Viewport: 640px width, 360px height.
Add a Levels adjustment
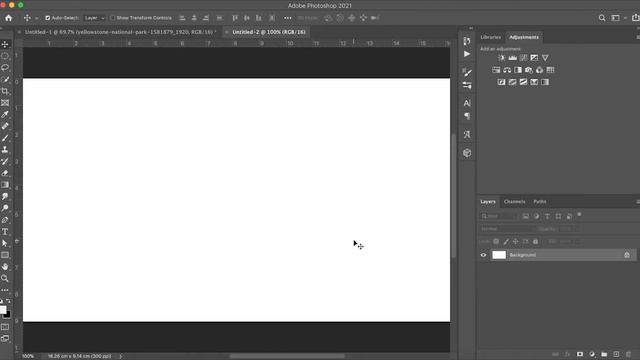513,58
